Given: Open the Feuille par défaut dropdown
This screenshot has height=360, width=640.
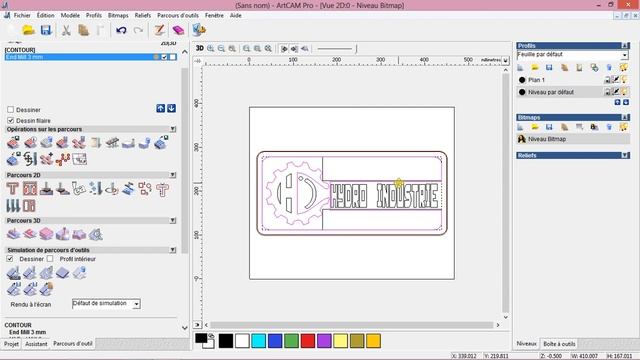Looking at the screenshot, I should coord(624,55).
